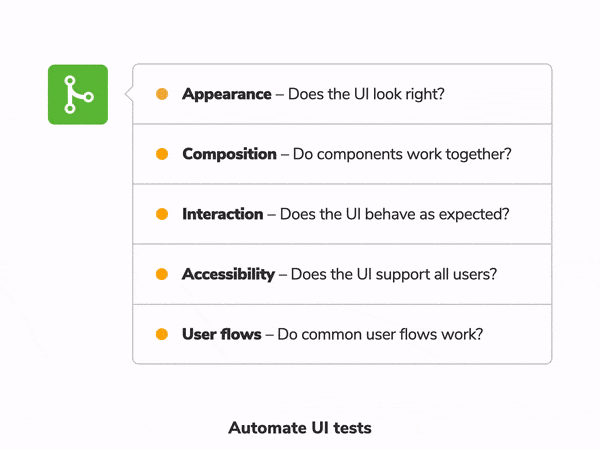Select the bold Composition label
The width and height of the screenshot is (600, 450).
(229, 154)
